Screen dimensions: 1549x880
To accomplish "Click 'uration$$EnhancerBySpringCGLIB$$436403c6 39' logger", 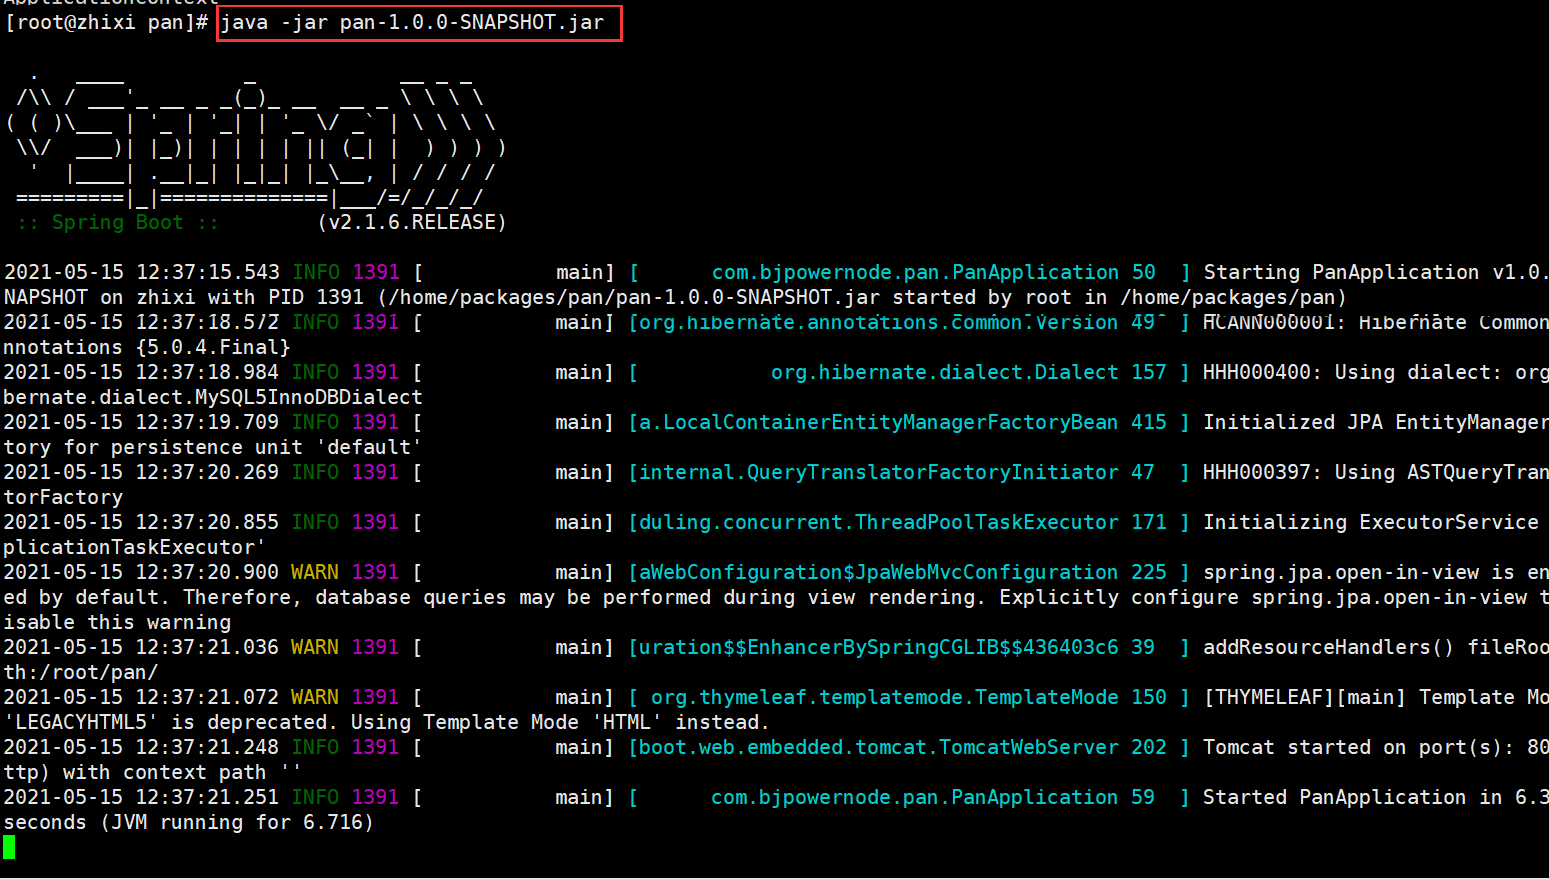I will coord(897,647).
